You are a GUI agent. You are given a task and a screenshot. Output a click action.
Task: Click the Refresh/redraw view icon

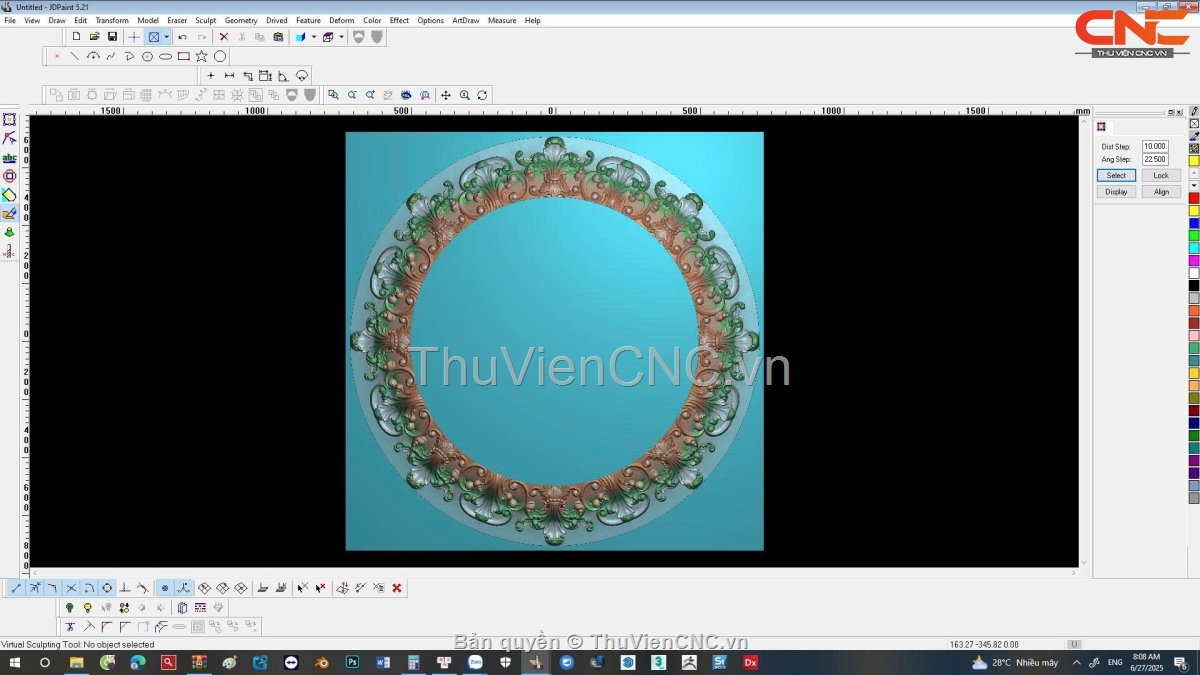tap(482, 95)
